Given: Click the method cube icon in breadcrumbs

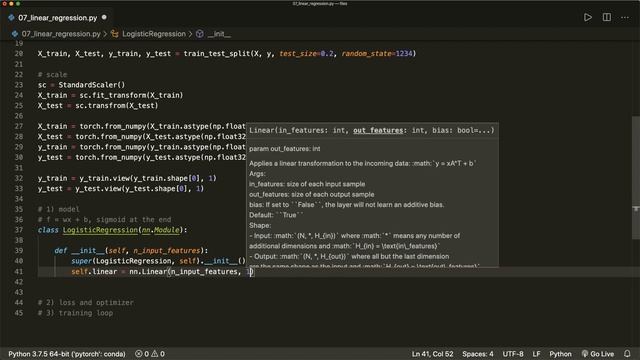Looking at the screenshot, I should (x=200, y=34).
